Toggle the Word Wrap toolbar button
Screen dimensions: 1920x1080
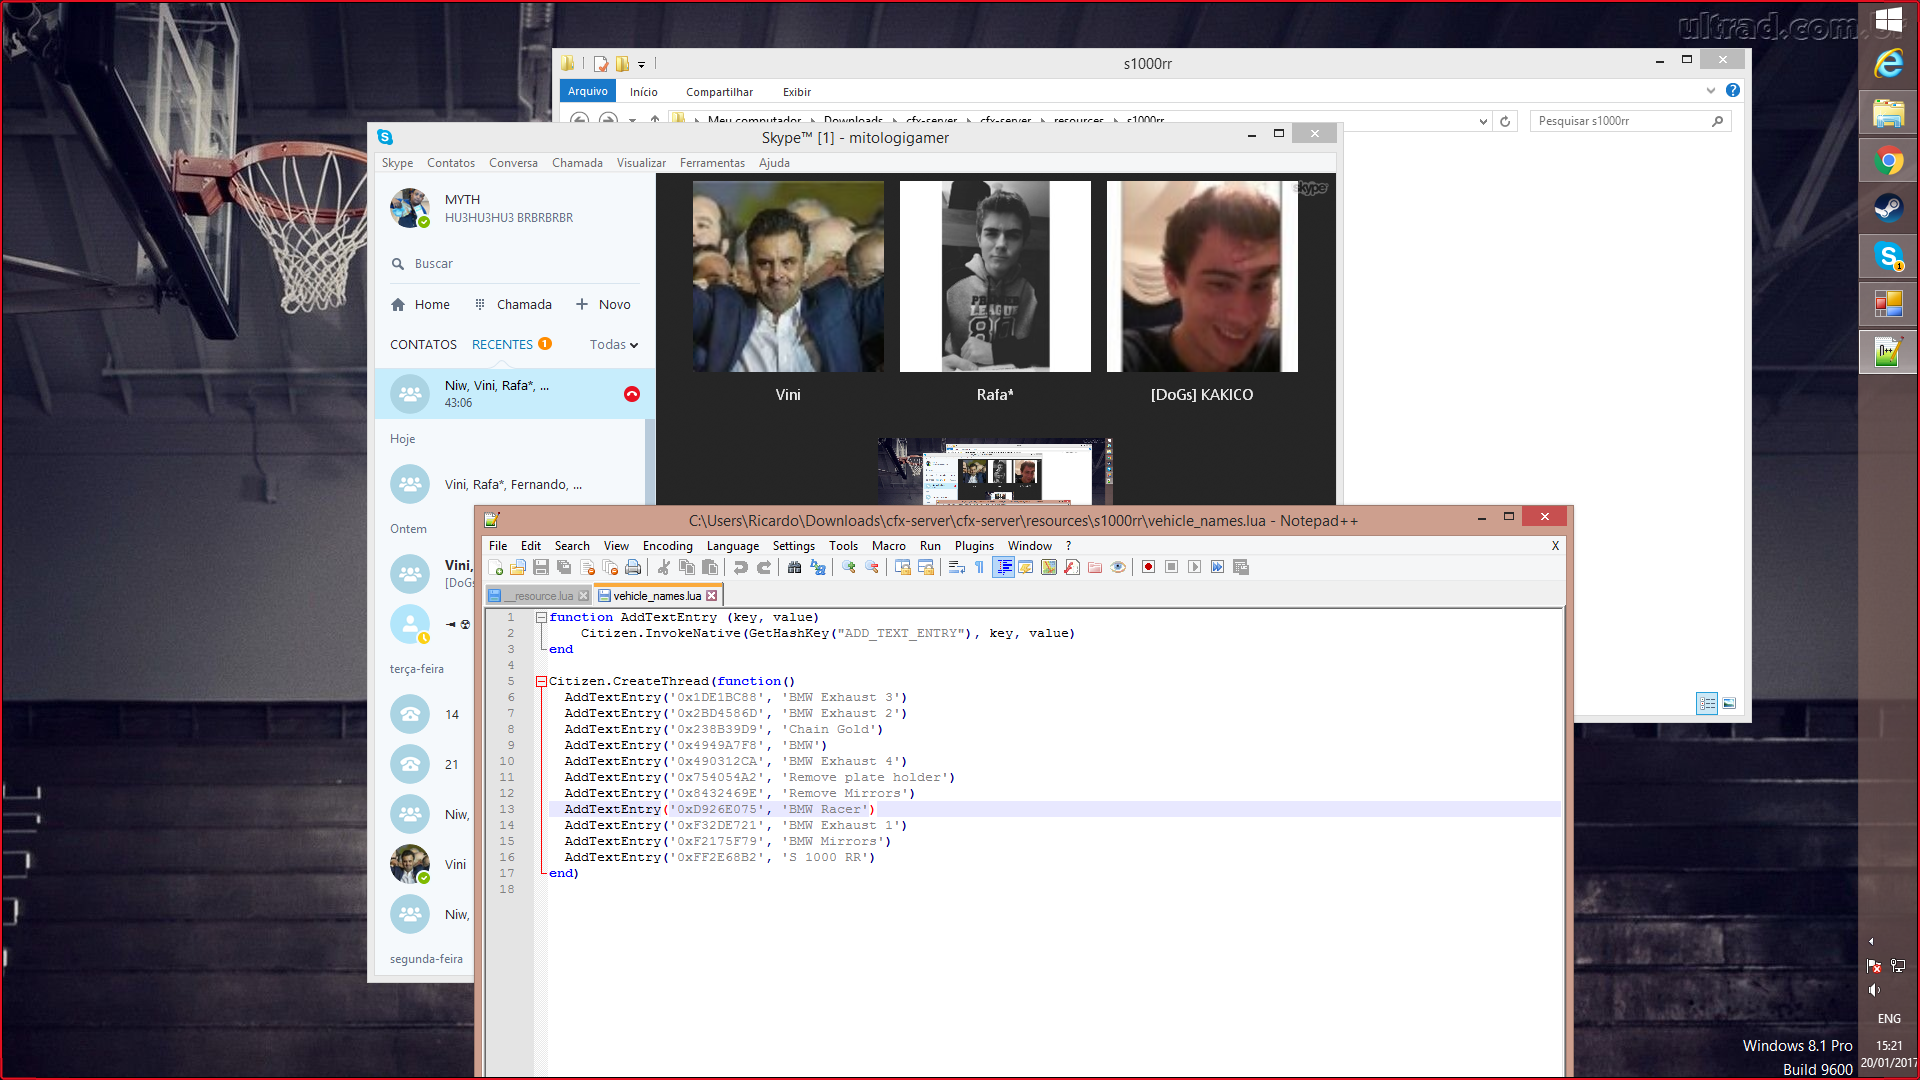[x=956, y=567]
